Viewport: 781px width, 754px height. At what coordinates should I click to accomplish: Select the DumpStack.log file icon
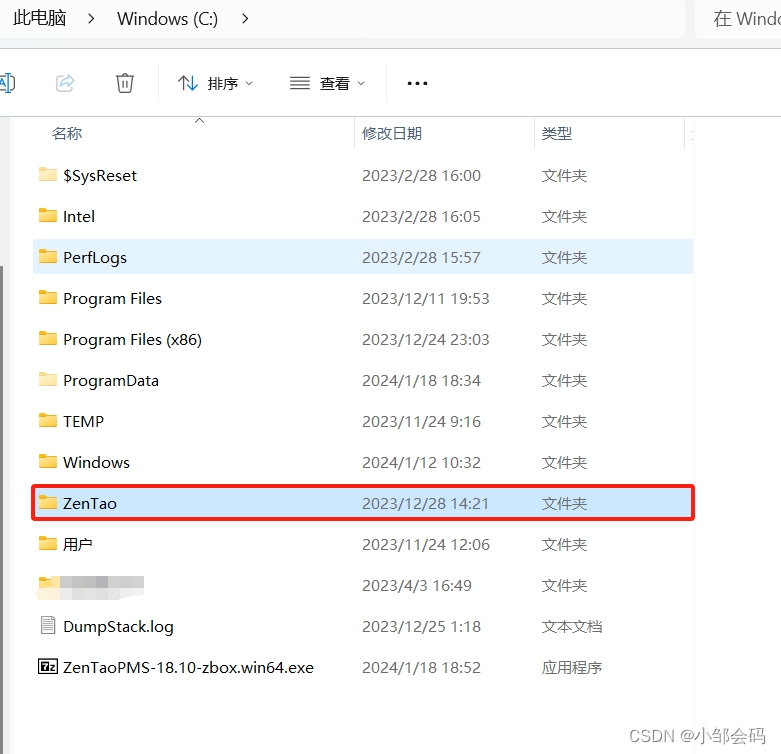pos(48,625)
